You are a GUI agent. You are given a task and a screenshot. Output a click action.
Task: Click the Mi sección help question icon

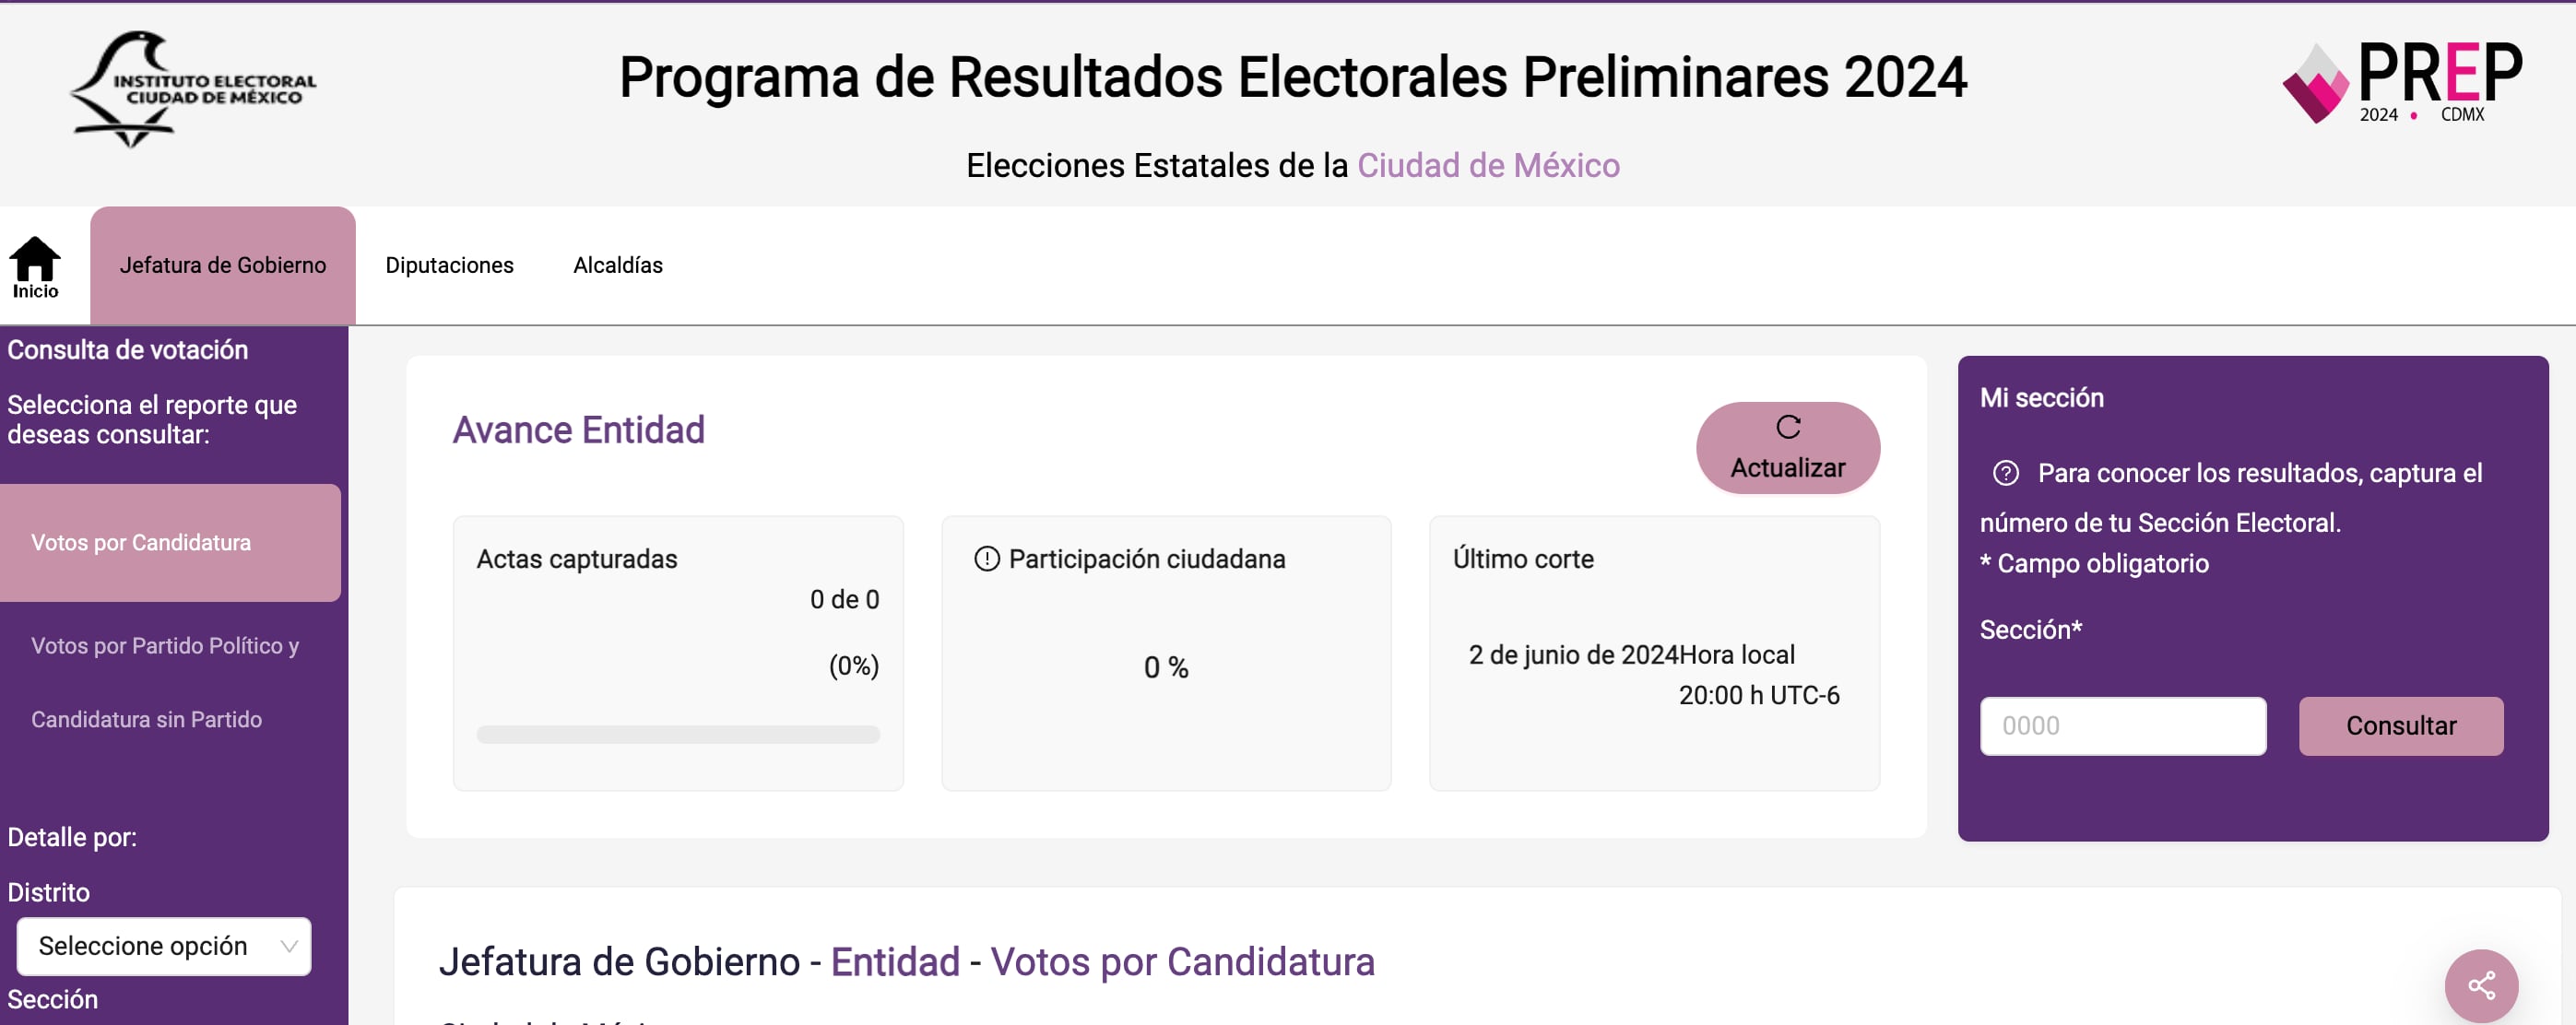[2005, 473]
